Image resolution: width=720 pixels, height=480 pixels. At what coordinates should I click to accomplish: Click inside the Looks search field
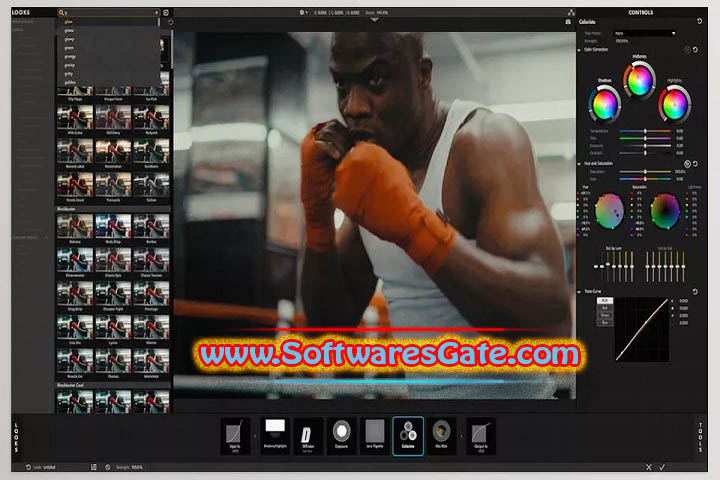pos(109,12)
